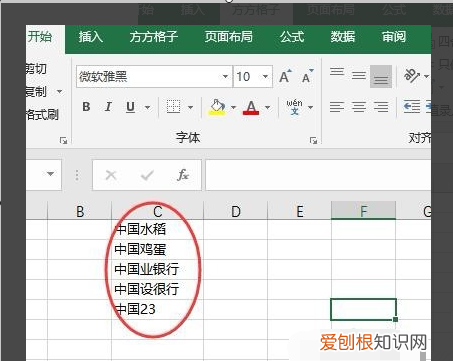Switch to 开始 tab
This screenshot has width=453, height=361.
[40, 37]
